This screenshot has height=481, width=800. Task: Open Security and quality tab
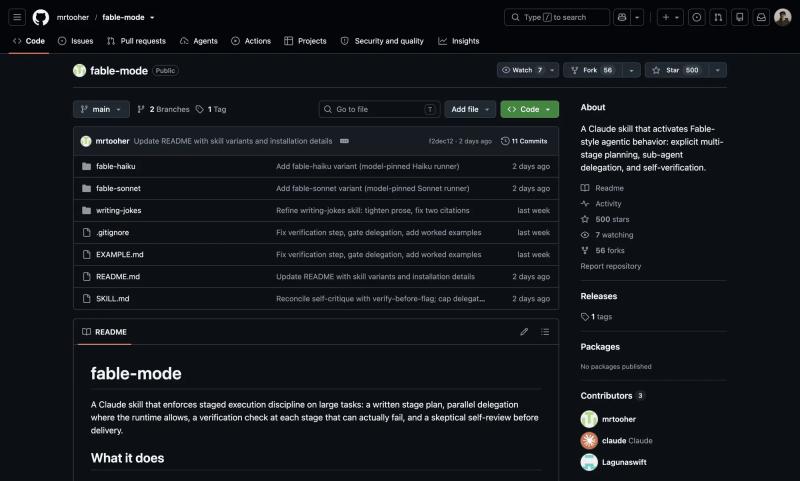(382, 41)
